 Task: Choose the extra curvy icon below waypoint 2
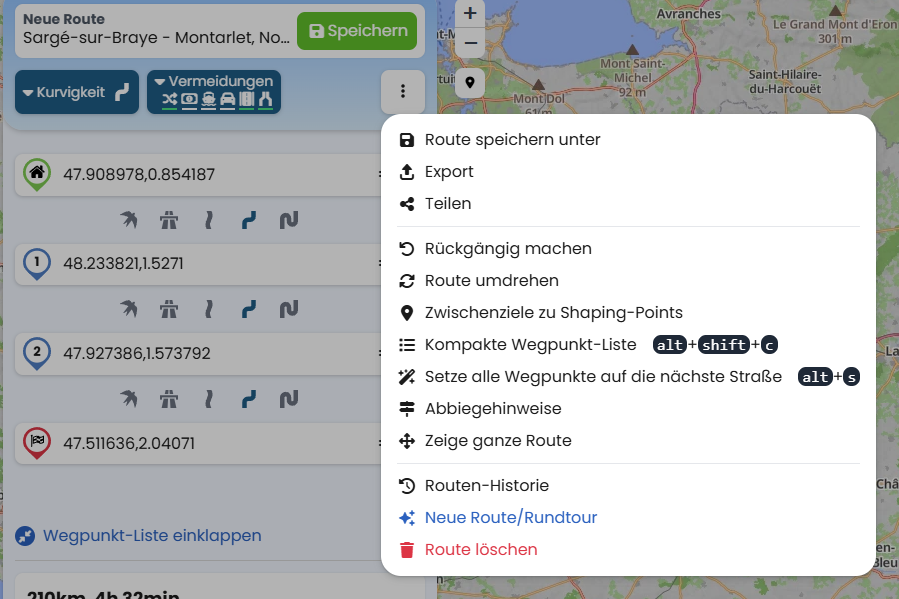tap(289, 399)
